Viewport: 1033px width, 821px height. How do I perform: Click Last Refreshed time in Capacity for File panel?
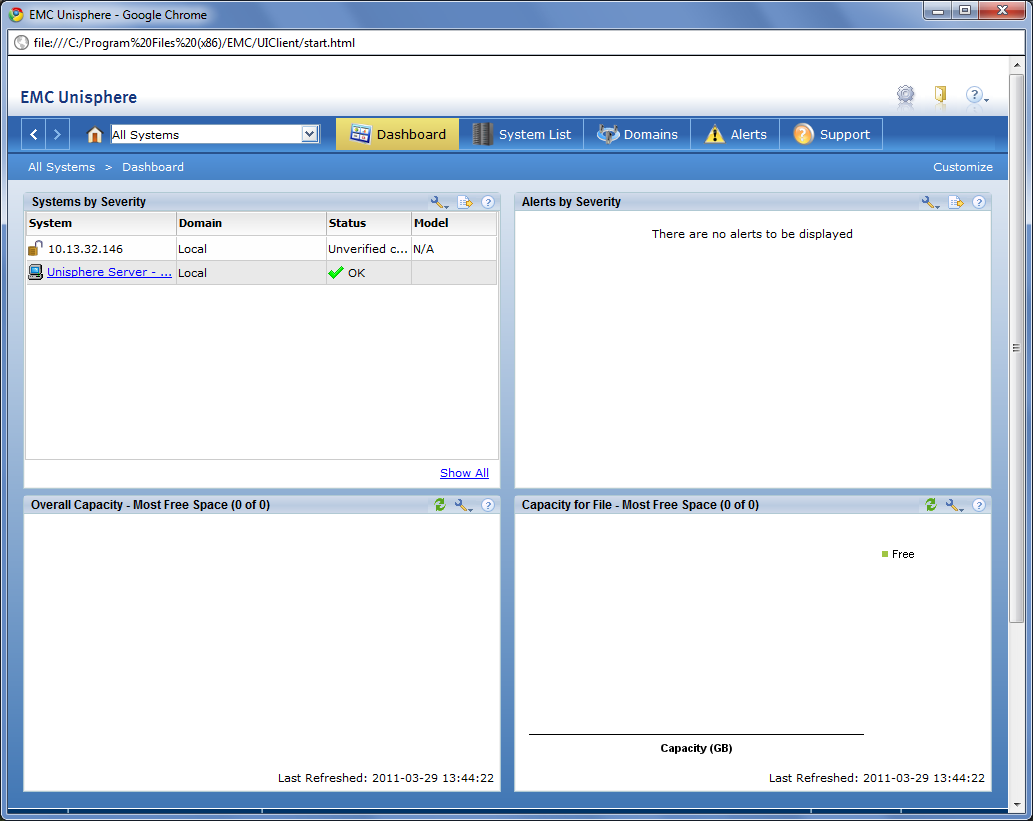(877, 778)
